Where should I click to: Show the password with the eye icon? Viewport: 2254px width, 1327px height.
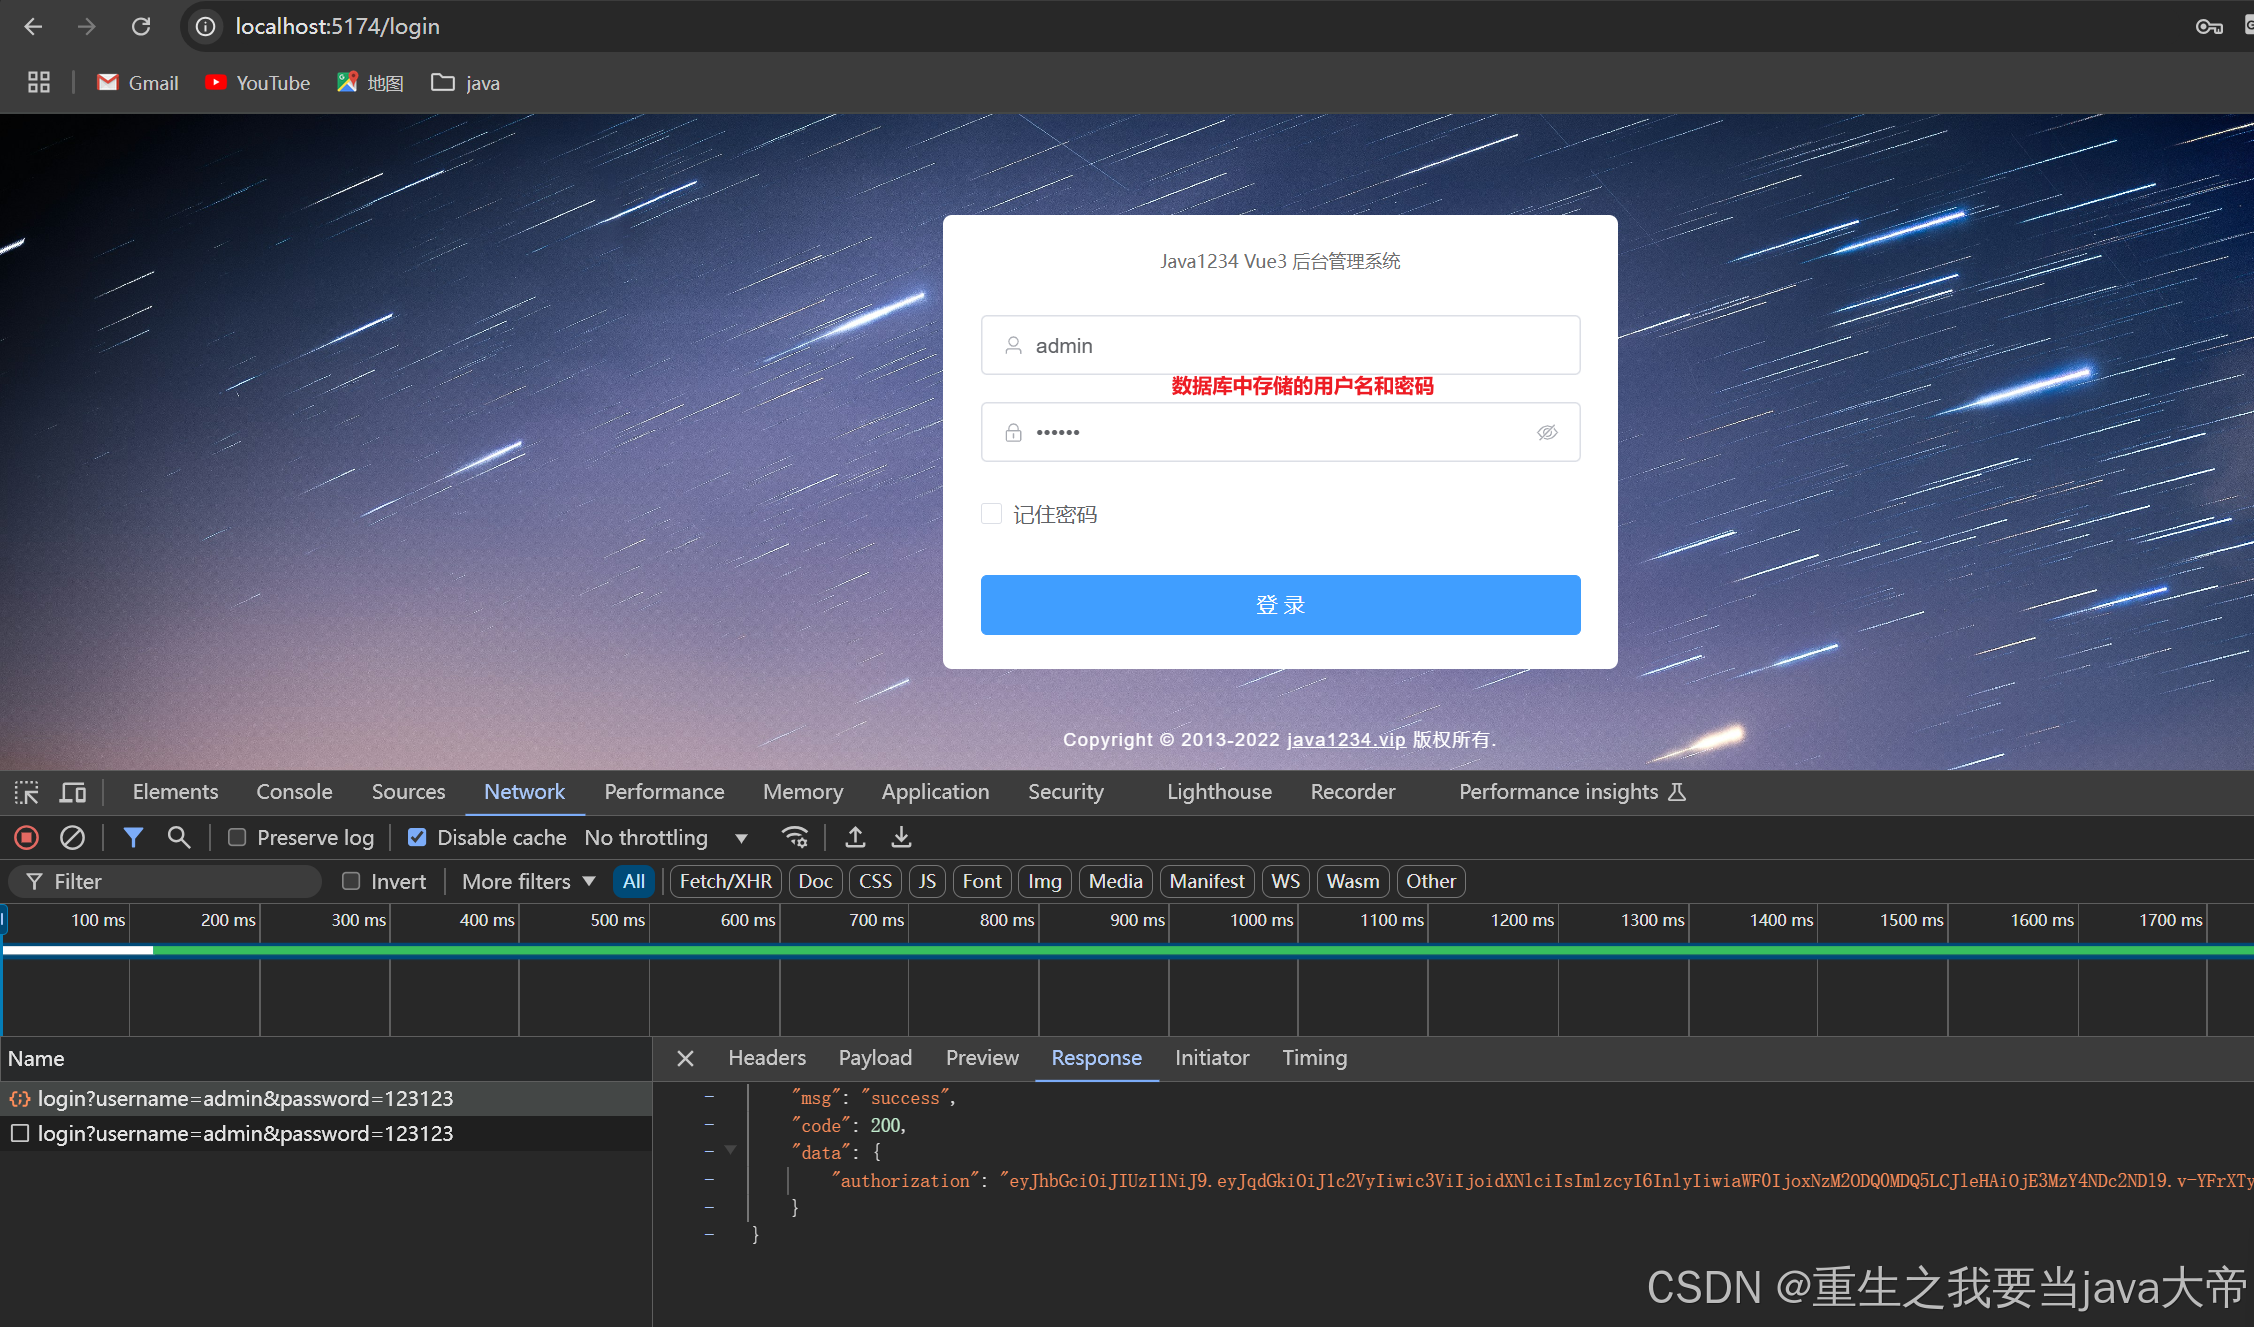tap(1547, 432)
